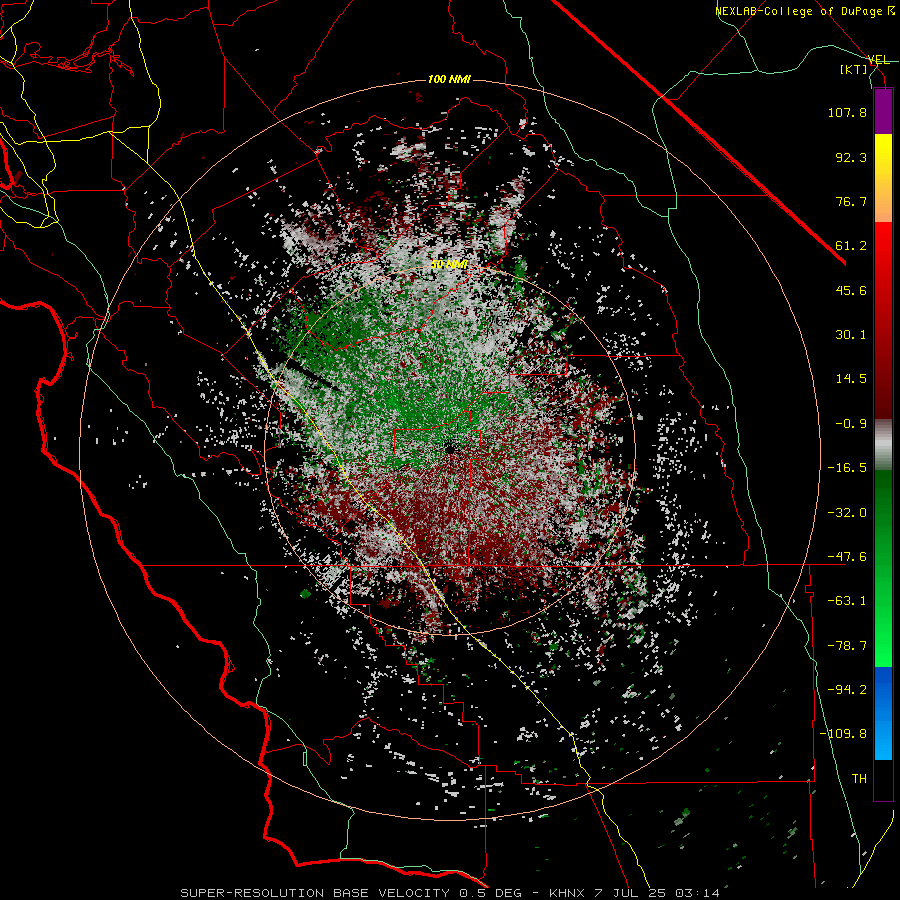
Task: Click the -47.6 velocity scale value
Action: click(x=847, y=557)
